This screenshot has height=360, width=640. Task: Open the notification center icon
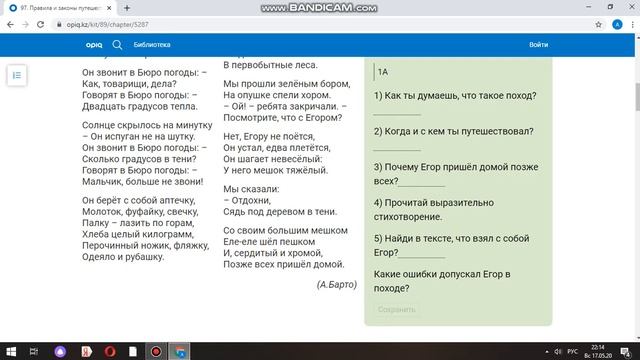click(626, 351)
